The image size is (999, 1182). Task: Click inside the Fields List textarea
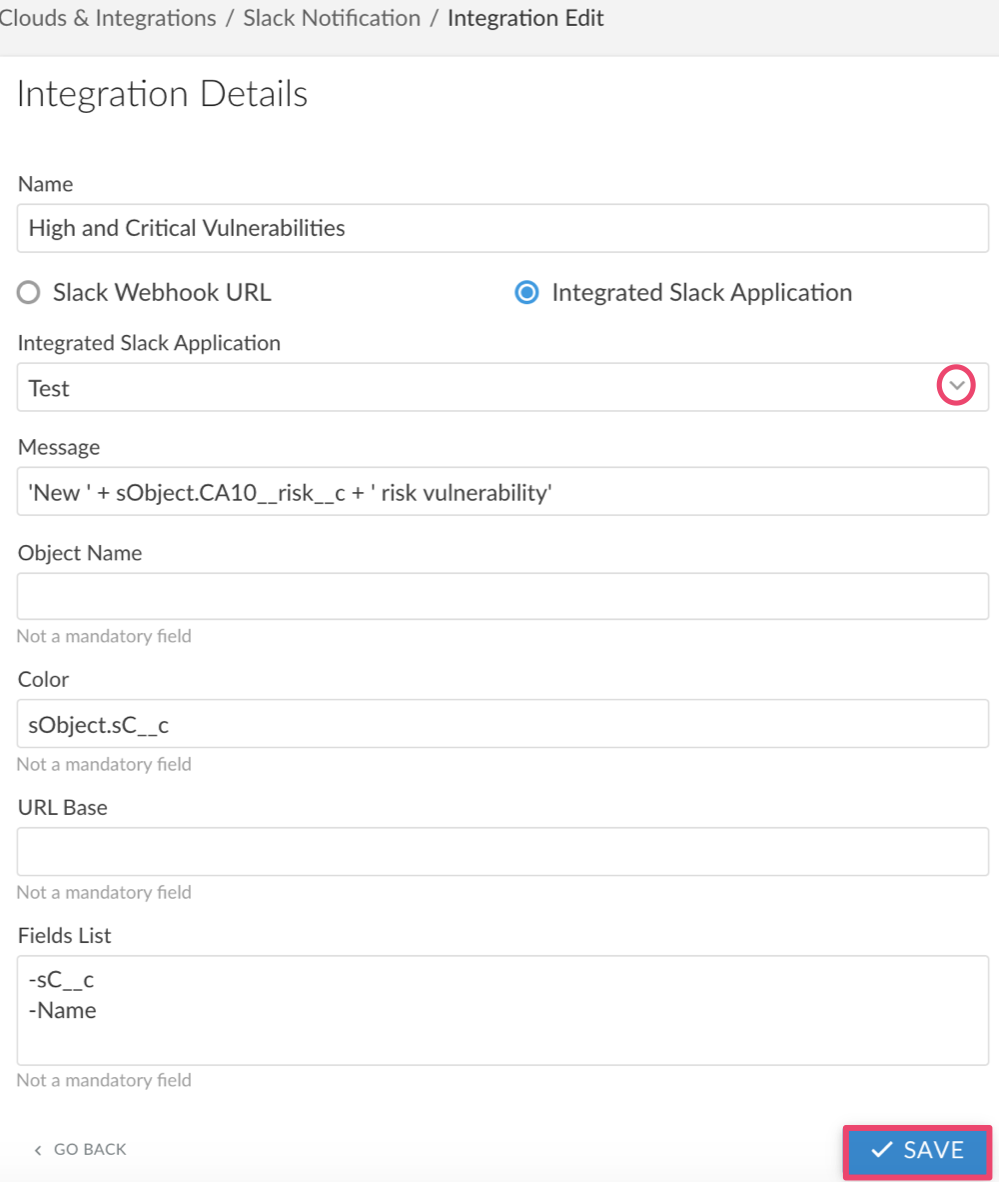(x=502, y=1010)
